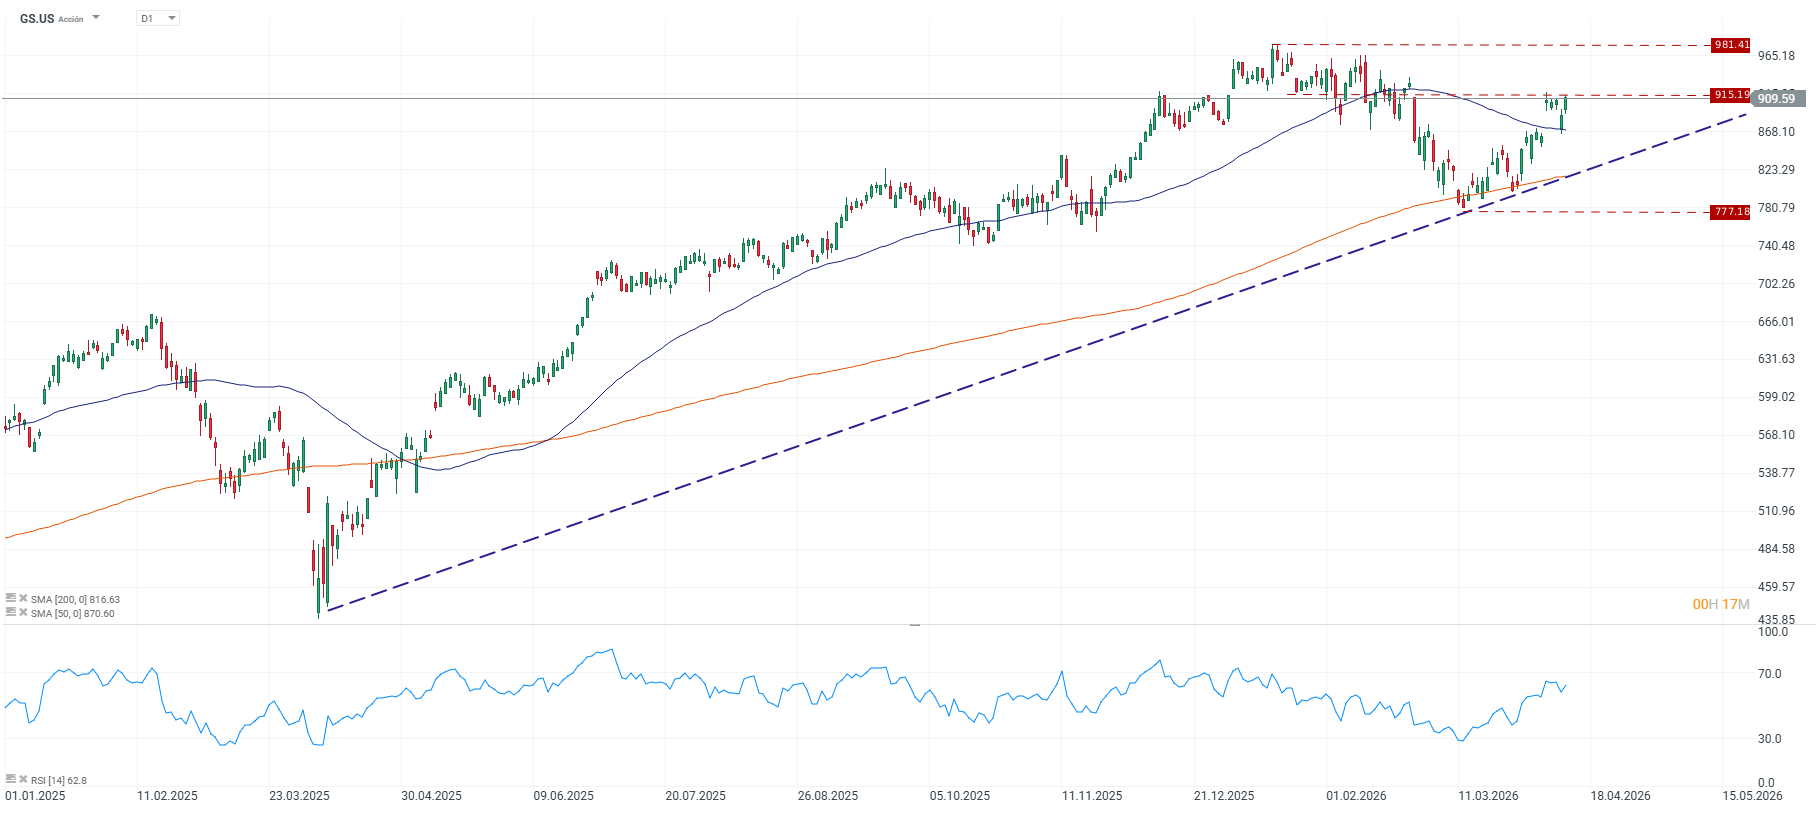Click the D1 timeframe label
Viewport: 1818px width, 813px height.
click(146, 17)
